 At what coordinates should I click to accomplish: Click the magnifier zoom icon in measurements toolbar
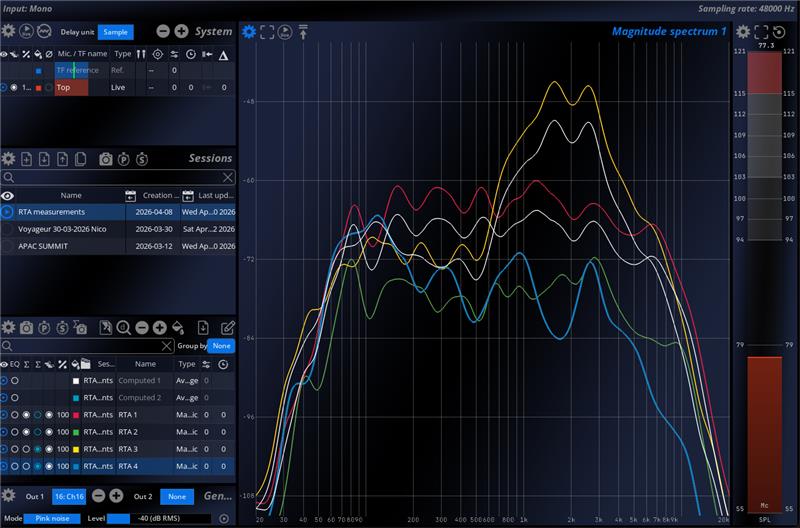tap(123, 327)
